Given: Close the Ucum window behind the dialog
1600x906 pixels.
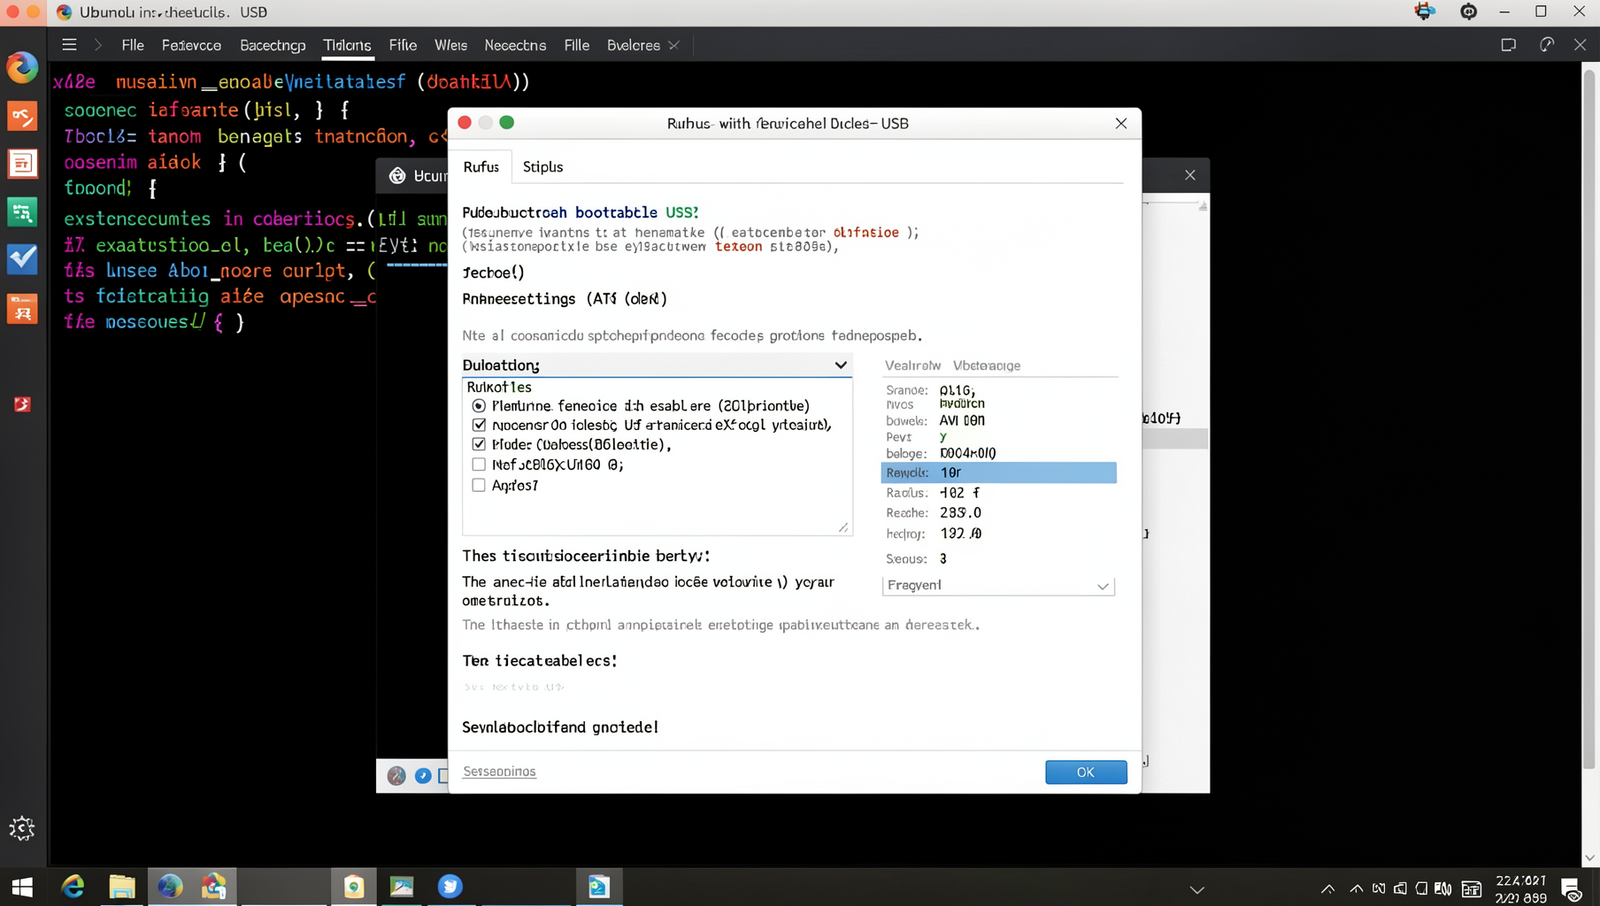Looking at the screenshot, I should pyautogui.click(x=1190, y=175).
